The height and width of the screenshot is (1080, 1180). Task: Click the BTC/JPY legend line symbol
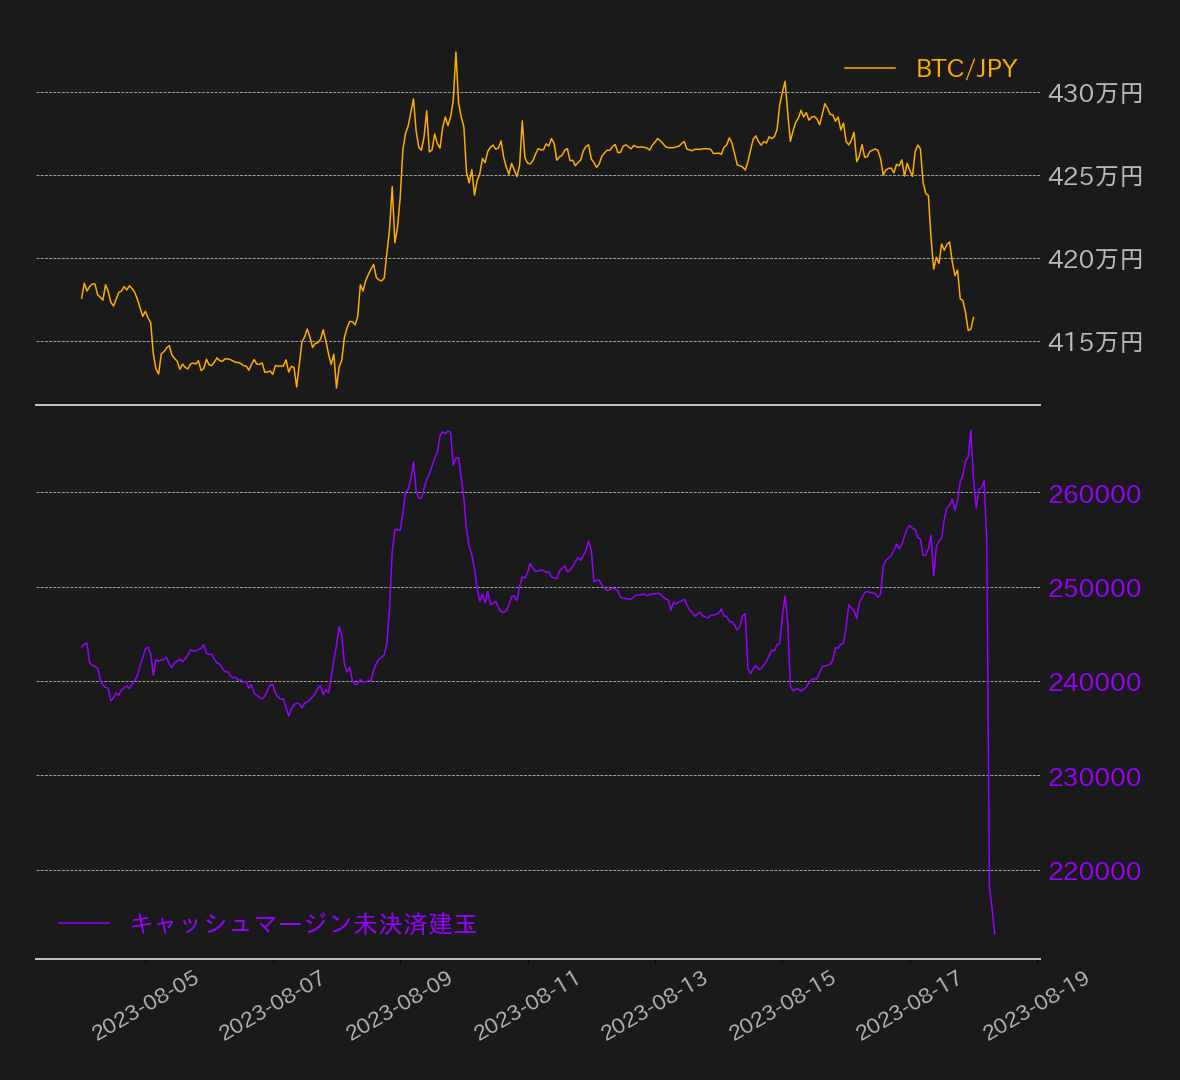(x=868, y=68)
